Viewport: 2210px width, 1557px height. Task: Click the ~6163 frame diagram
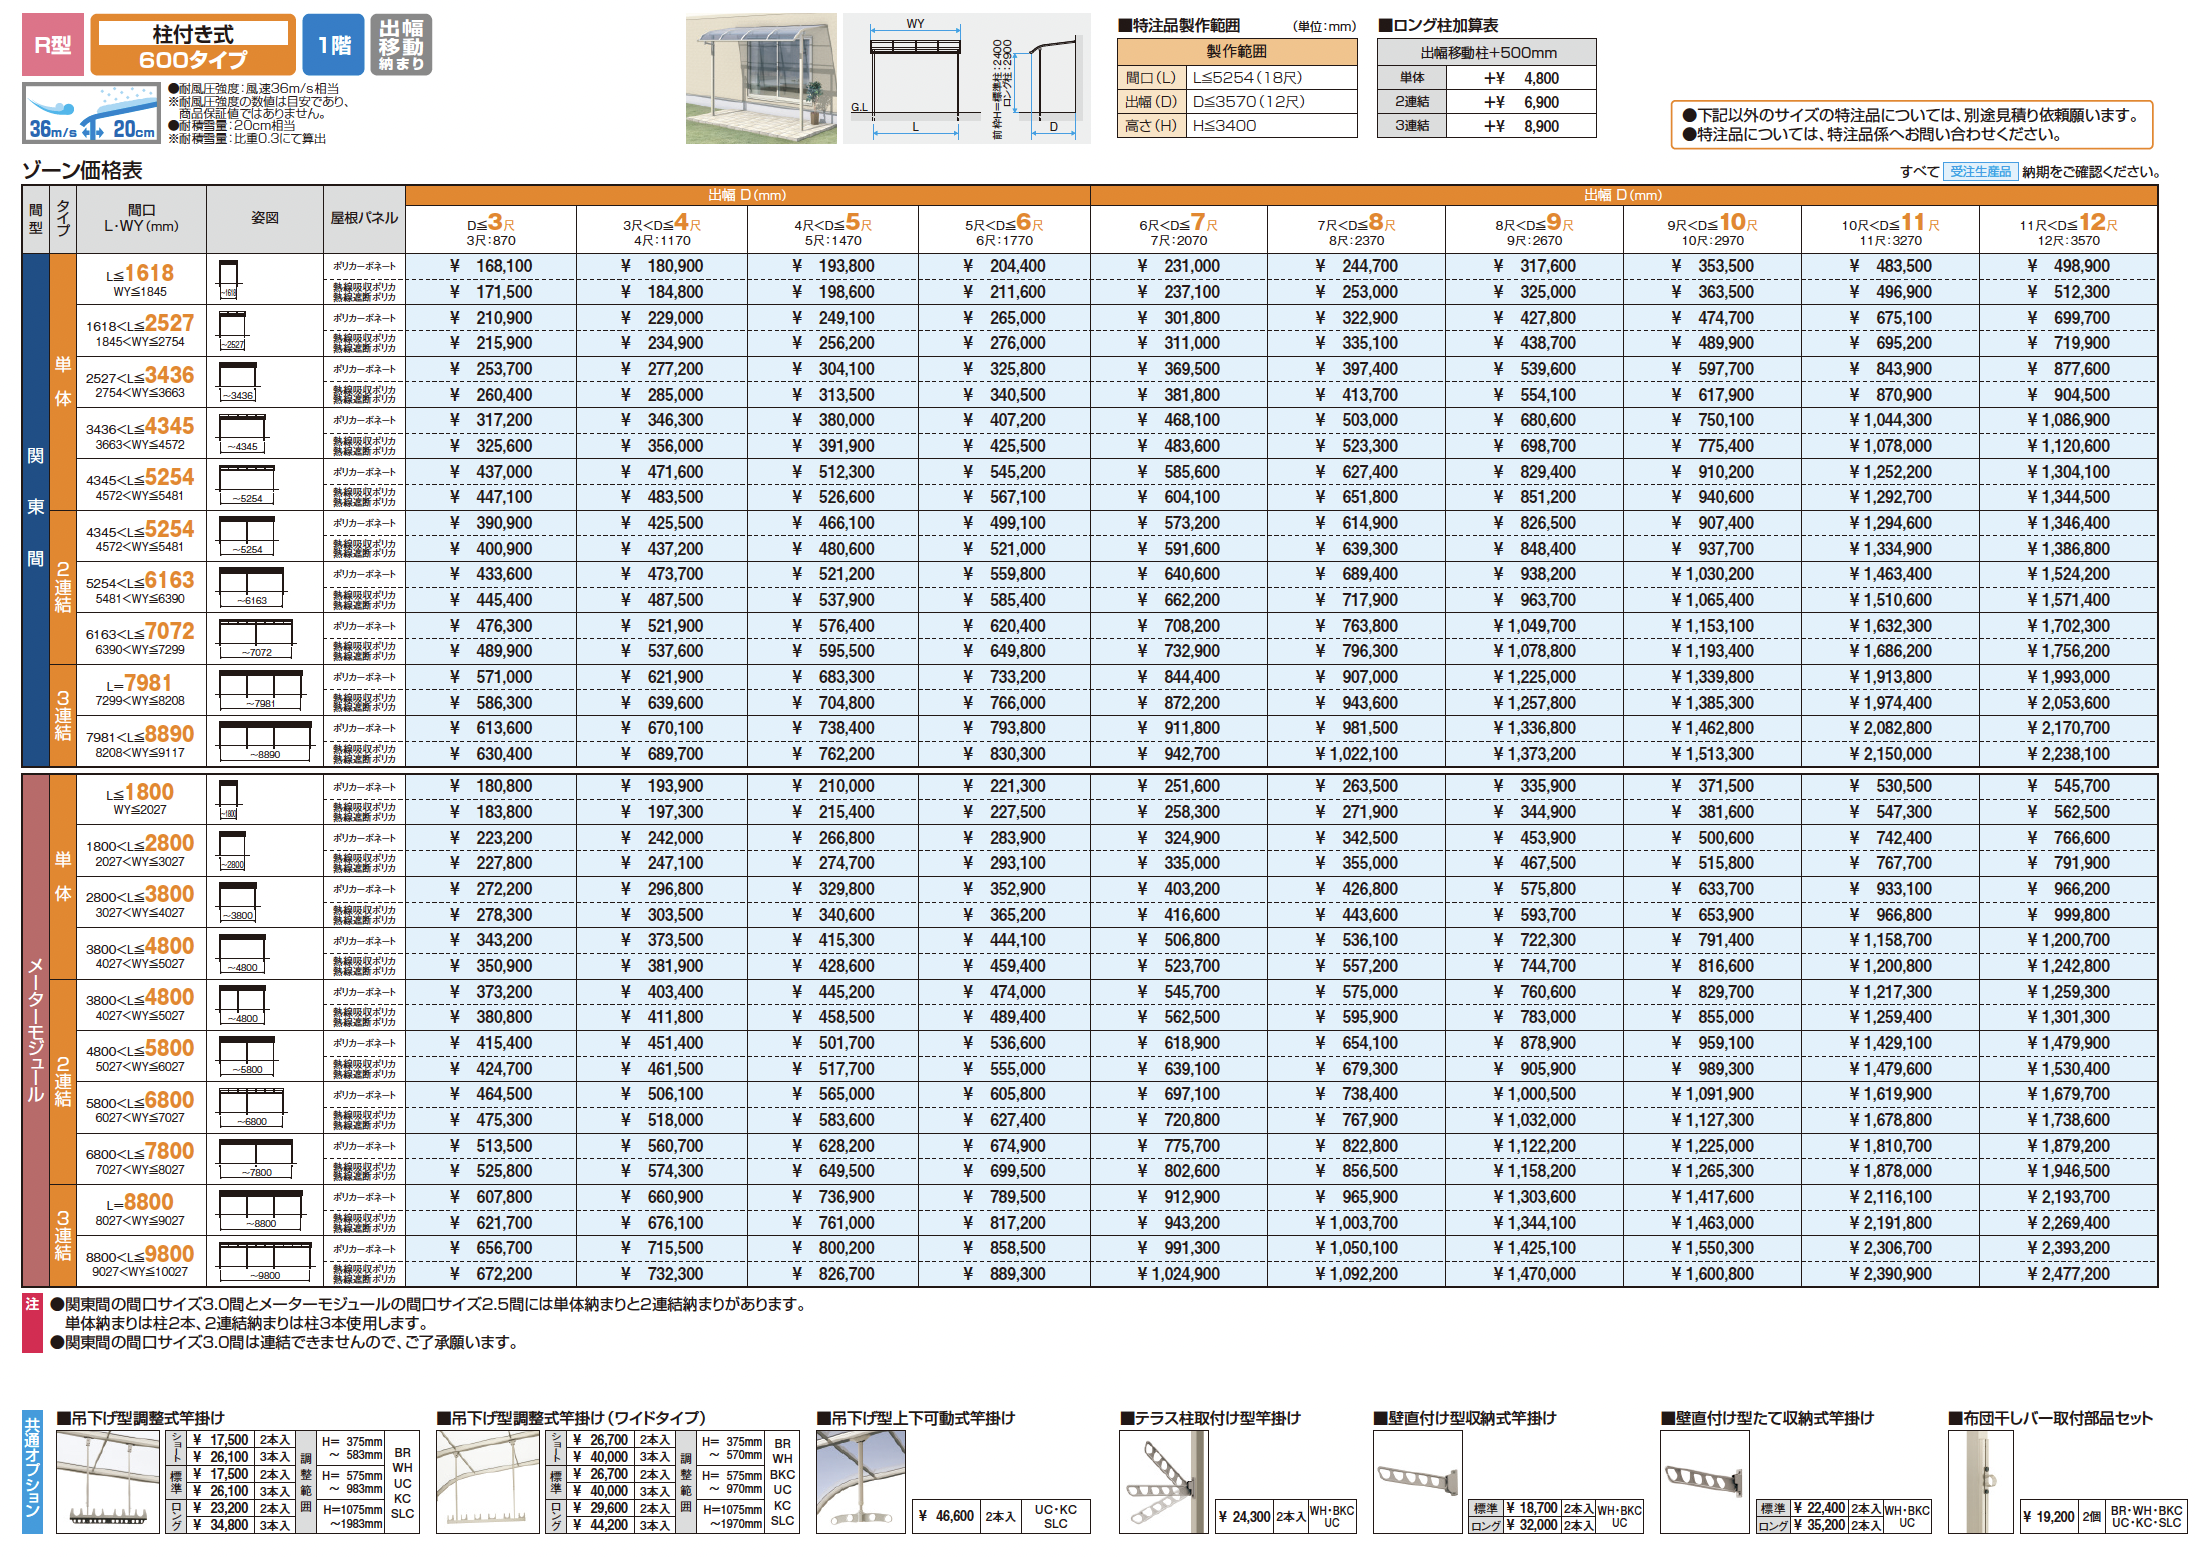(251, 587)
